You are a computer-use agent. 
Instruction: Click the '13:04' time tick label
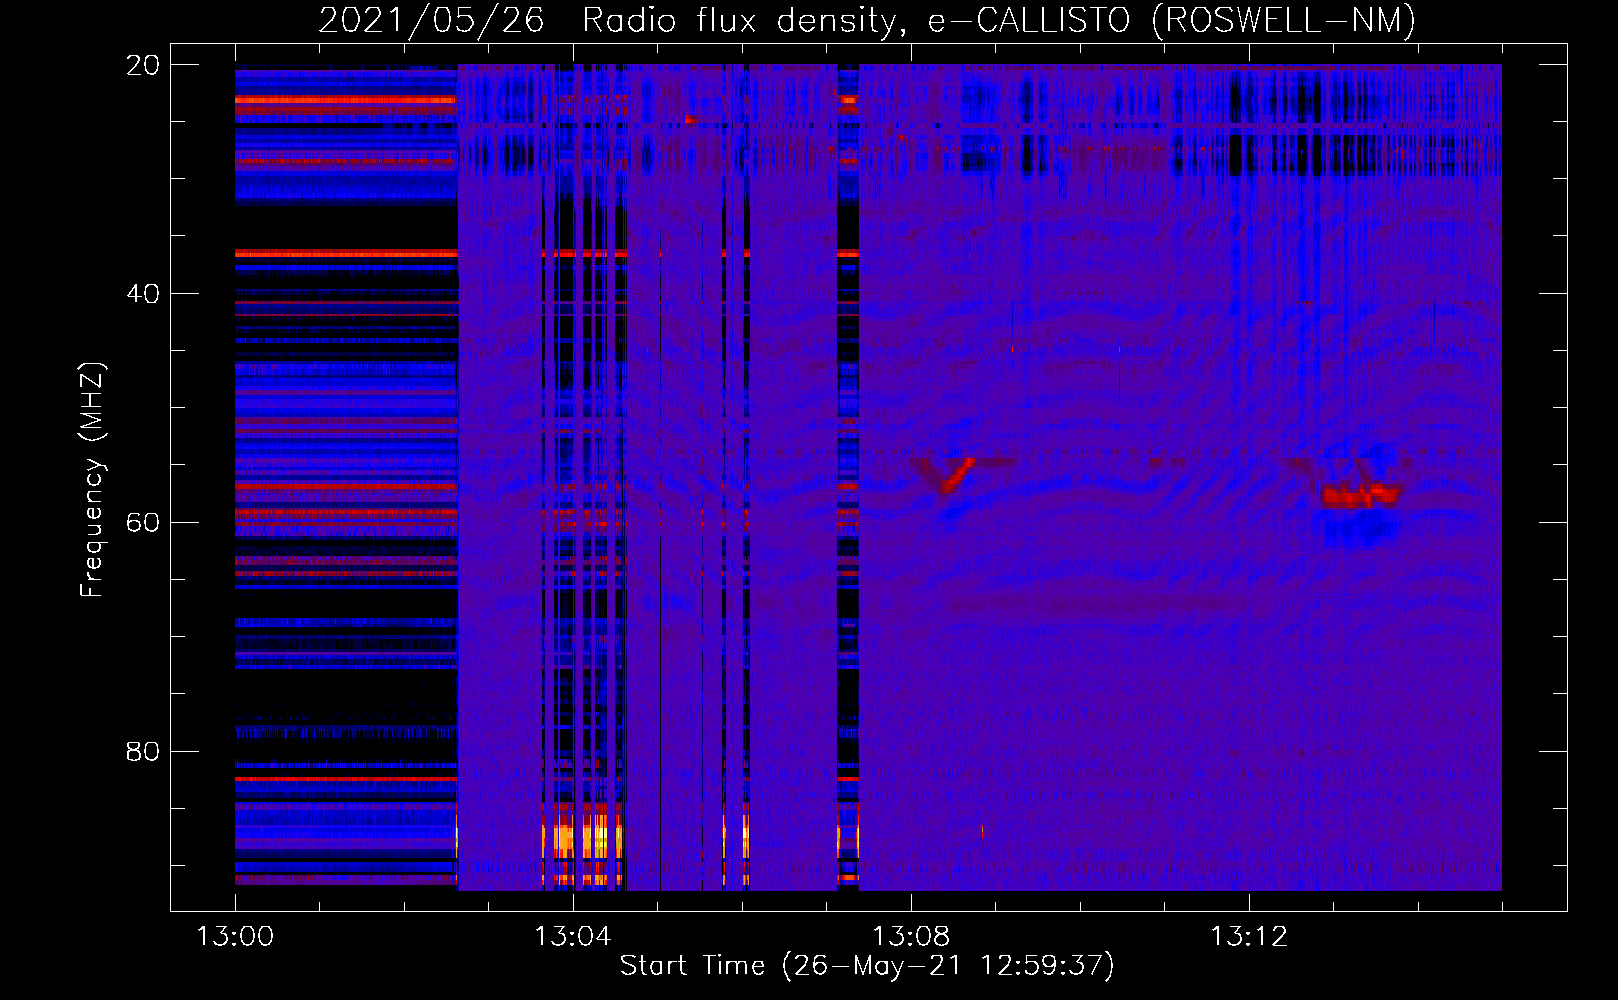(572, 937)
